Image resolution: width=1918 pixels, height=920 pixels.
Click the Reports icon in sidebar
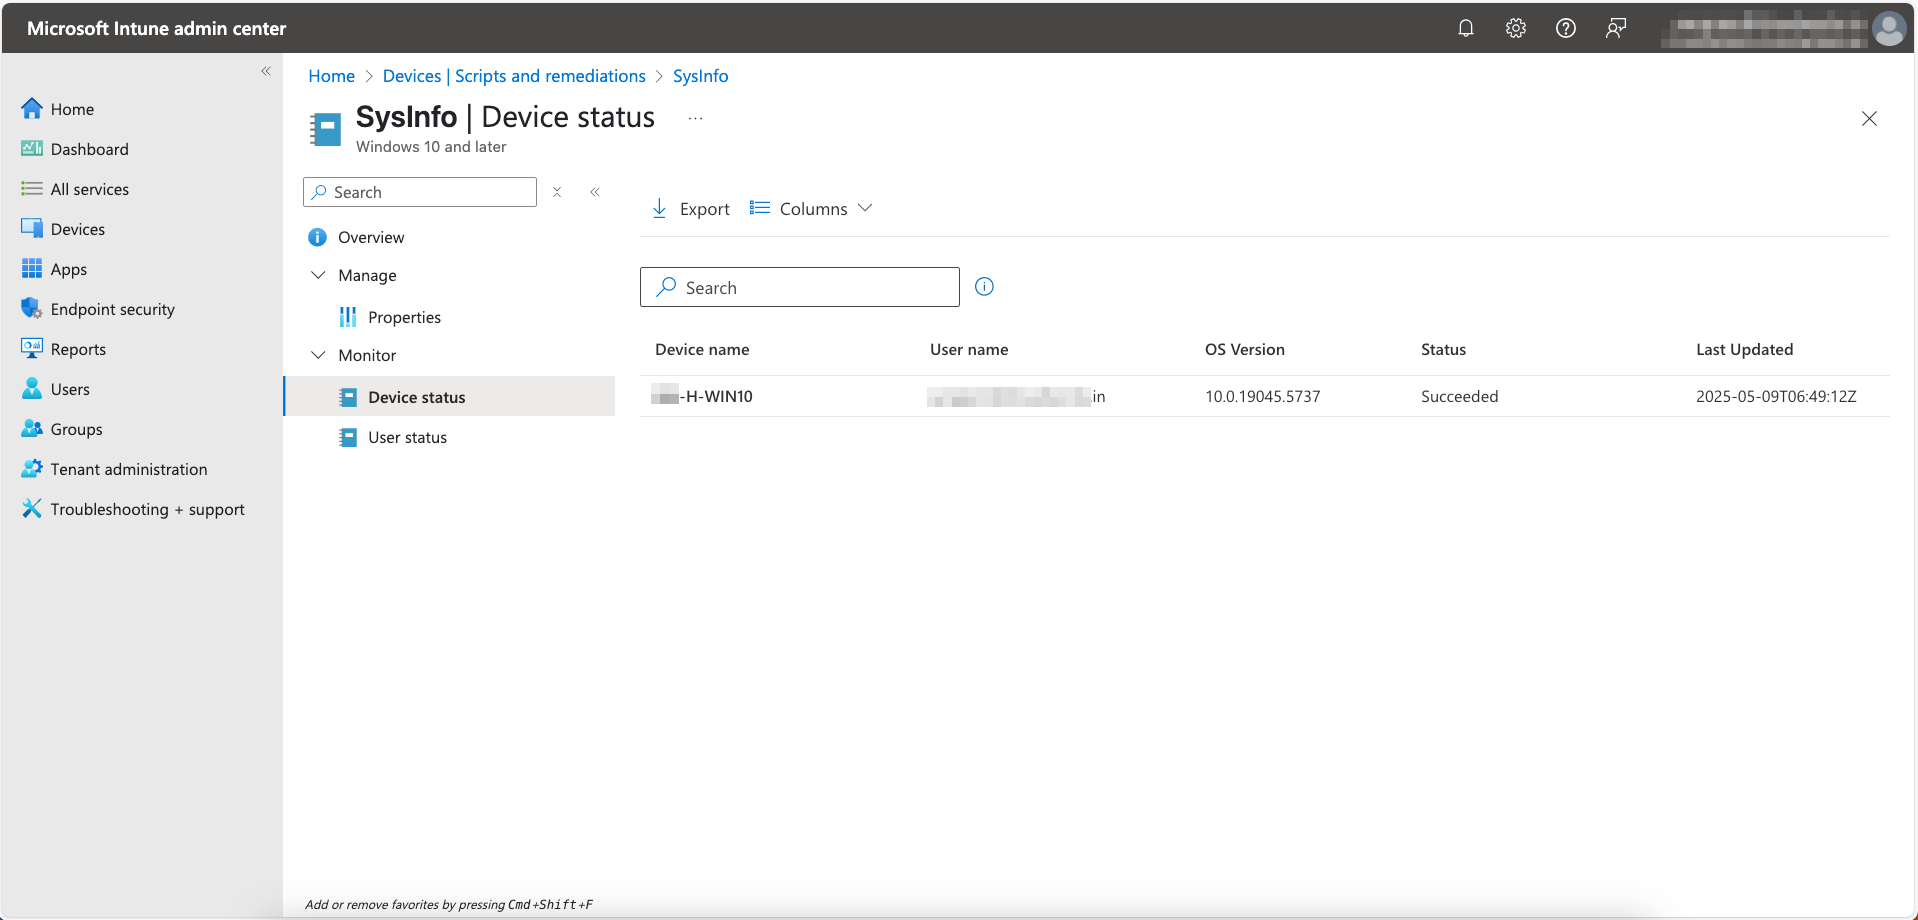pos(32,348)
